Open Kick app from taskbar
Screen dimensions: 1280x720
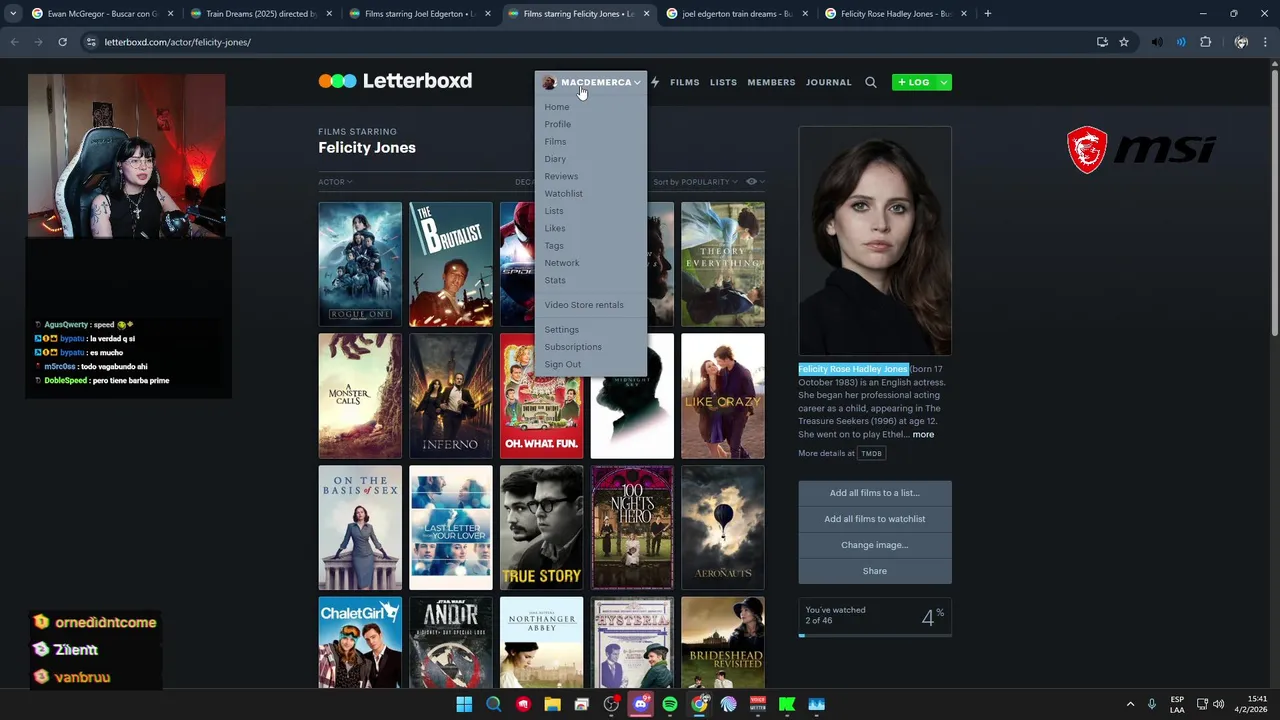(787, 704)
